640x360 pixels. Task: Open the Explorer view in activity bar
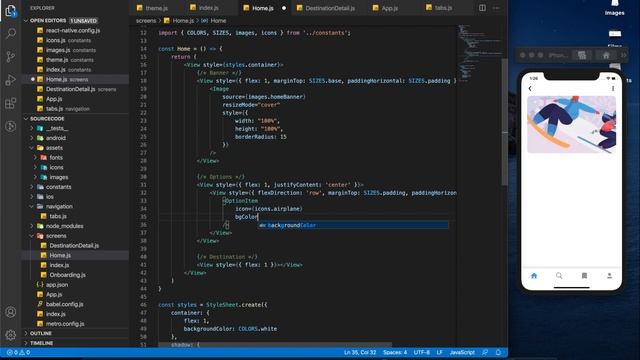[11, 11]
